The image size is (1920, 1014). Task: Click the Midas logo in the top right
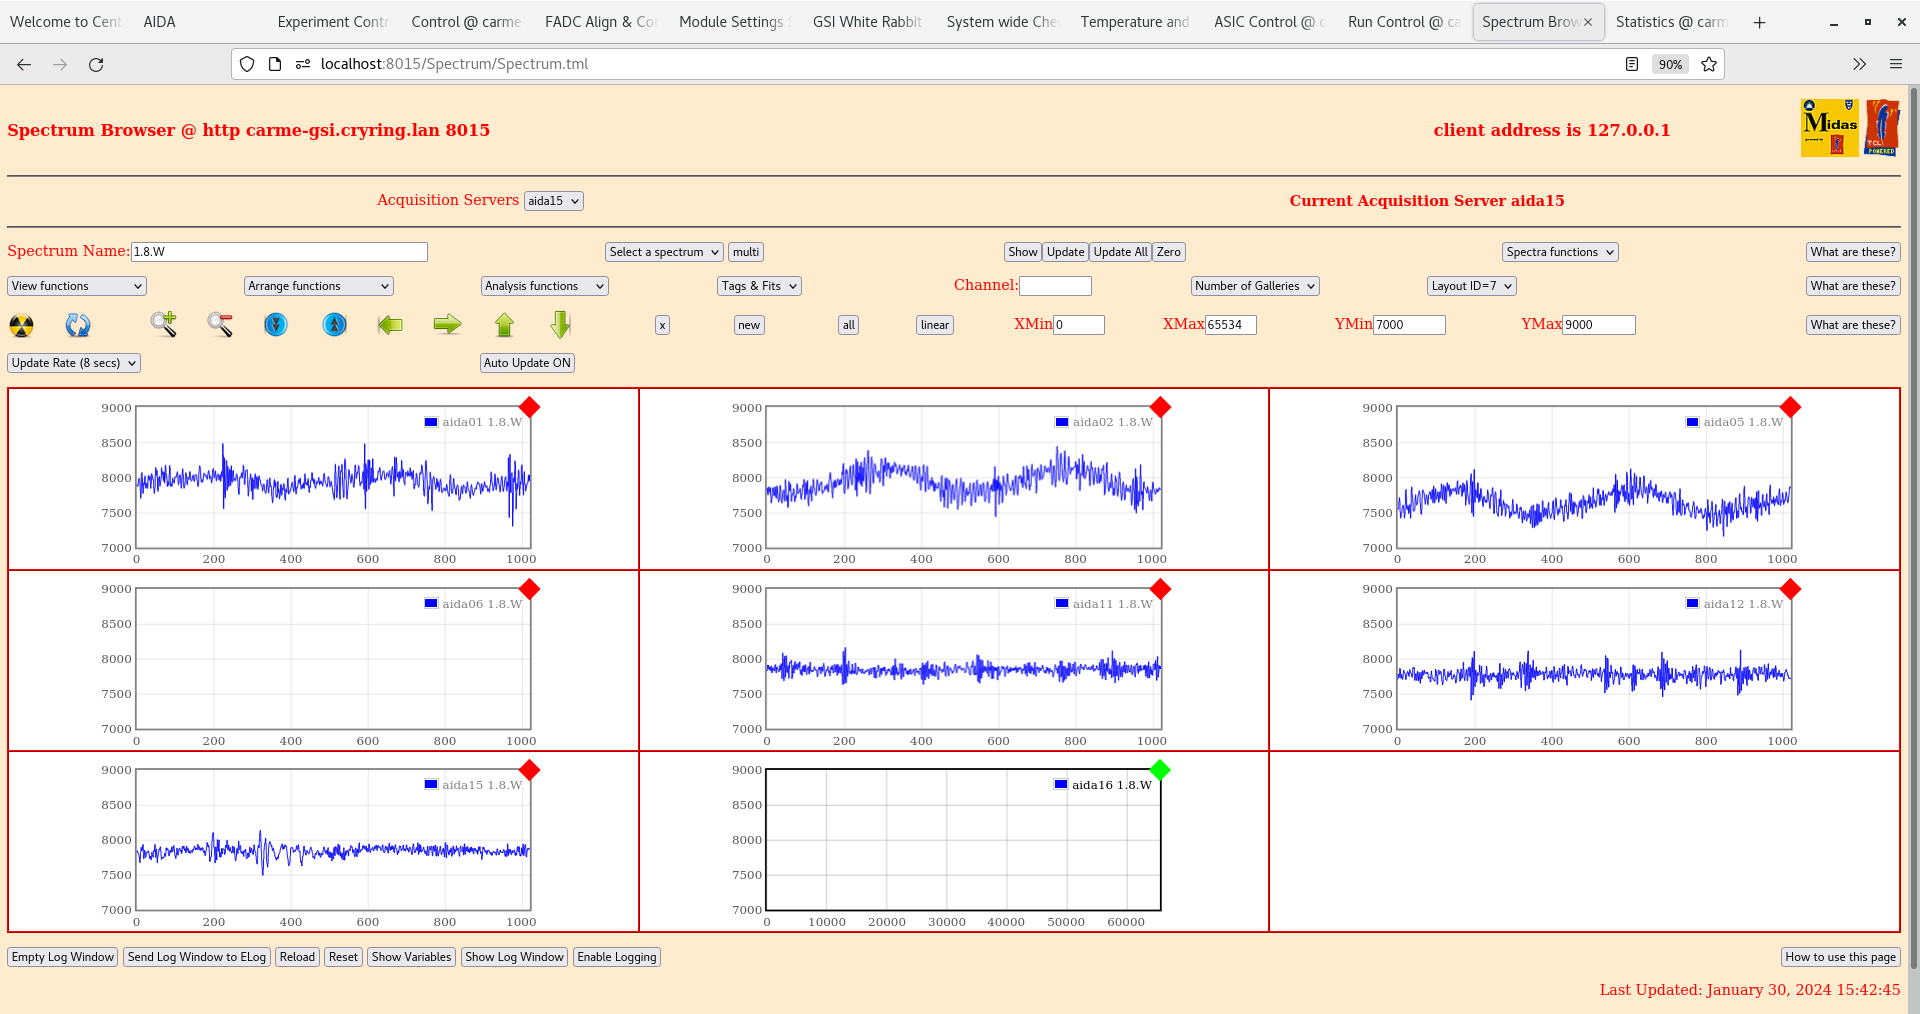(x=1828, y=127)
